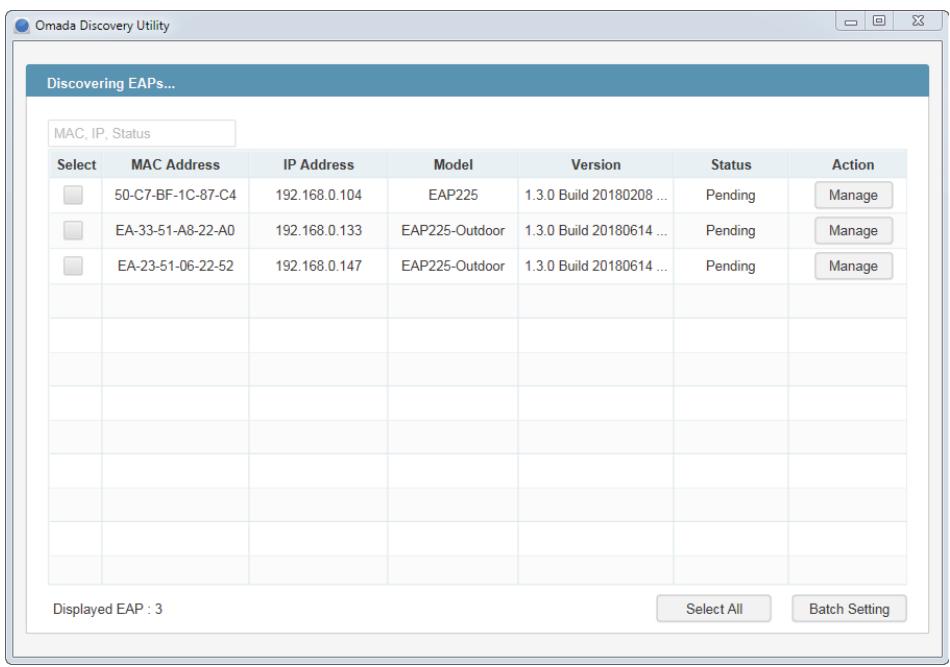Click the Select column header
Image resolution: width=950 pixels, height=667 pixels.
click(76, 165)
